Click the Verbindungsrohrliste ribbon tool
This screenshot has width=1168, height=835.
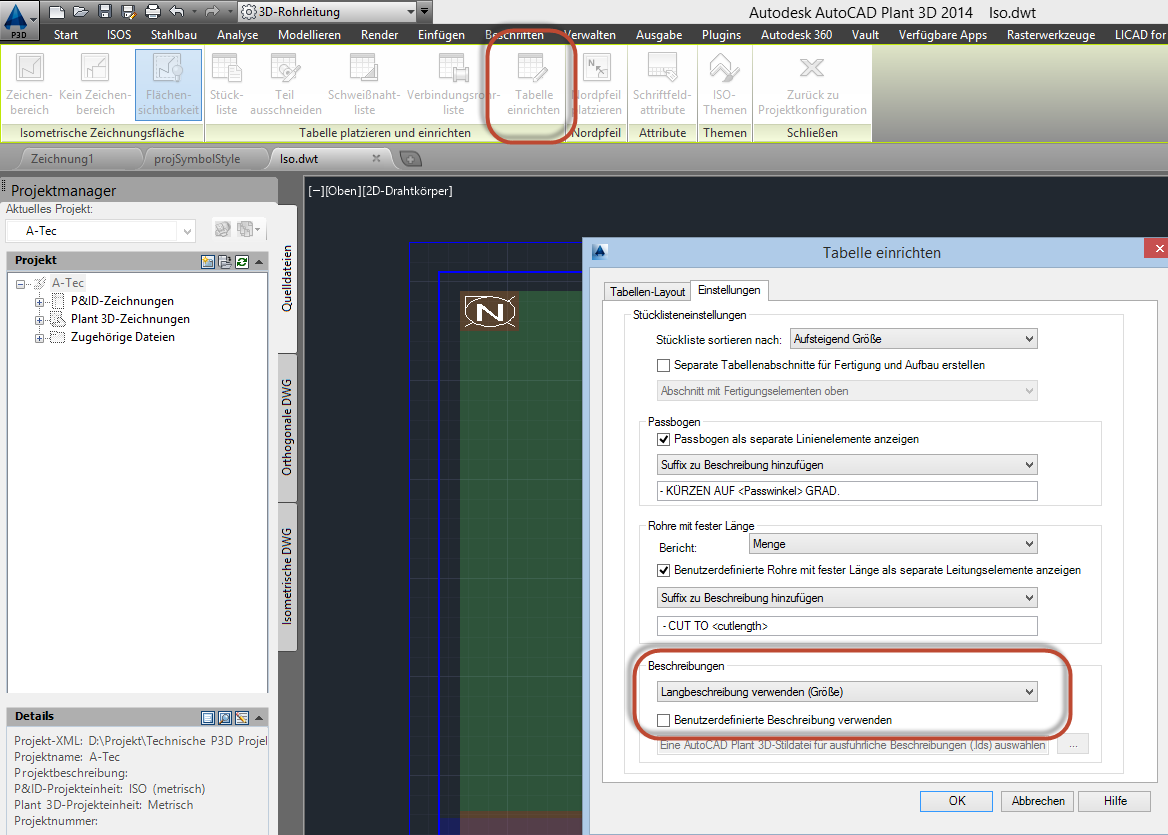(454, 85)
